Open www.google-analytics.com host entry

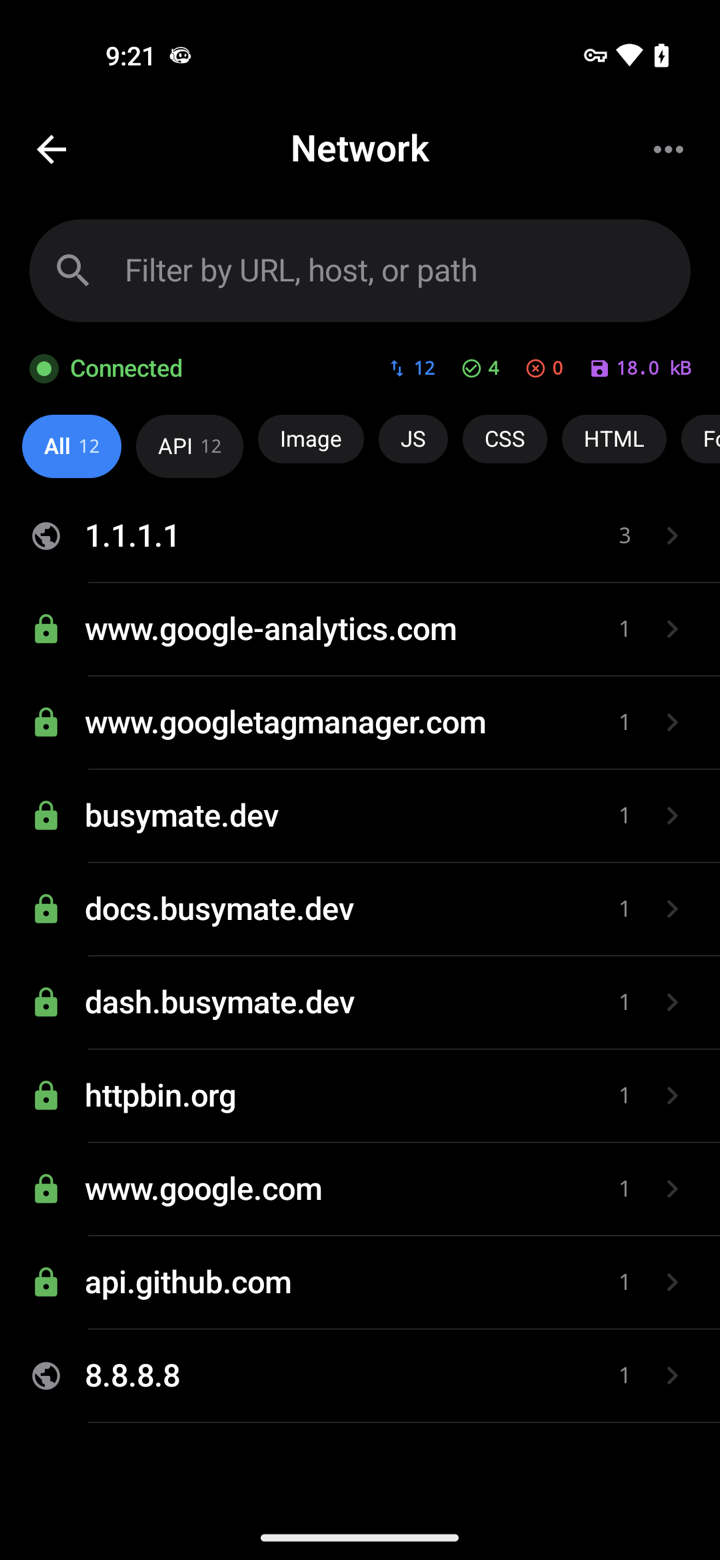pos(360,629)
